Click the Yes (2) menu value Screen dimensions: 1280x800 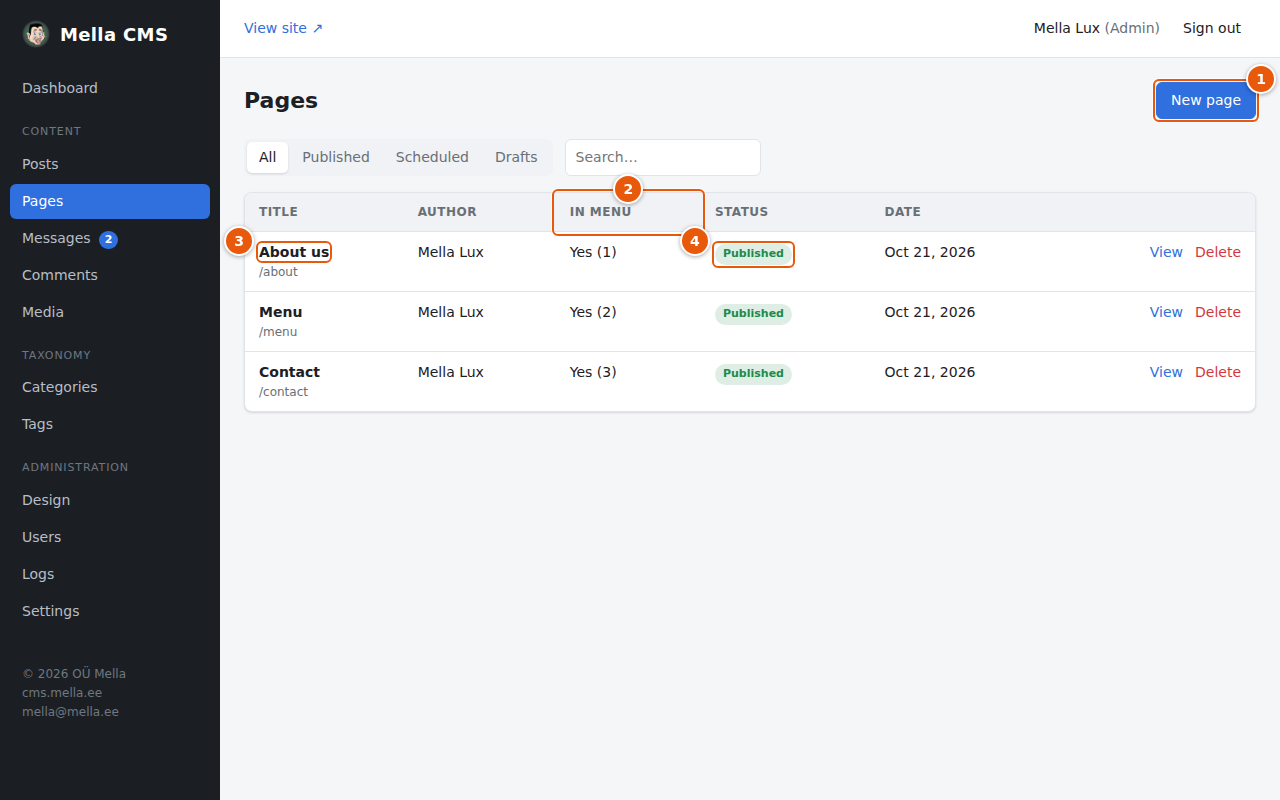593,312
